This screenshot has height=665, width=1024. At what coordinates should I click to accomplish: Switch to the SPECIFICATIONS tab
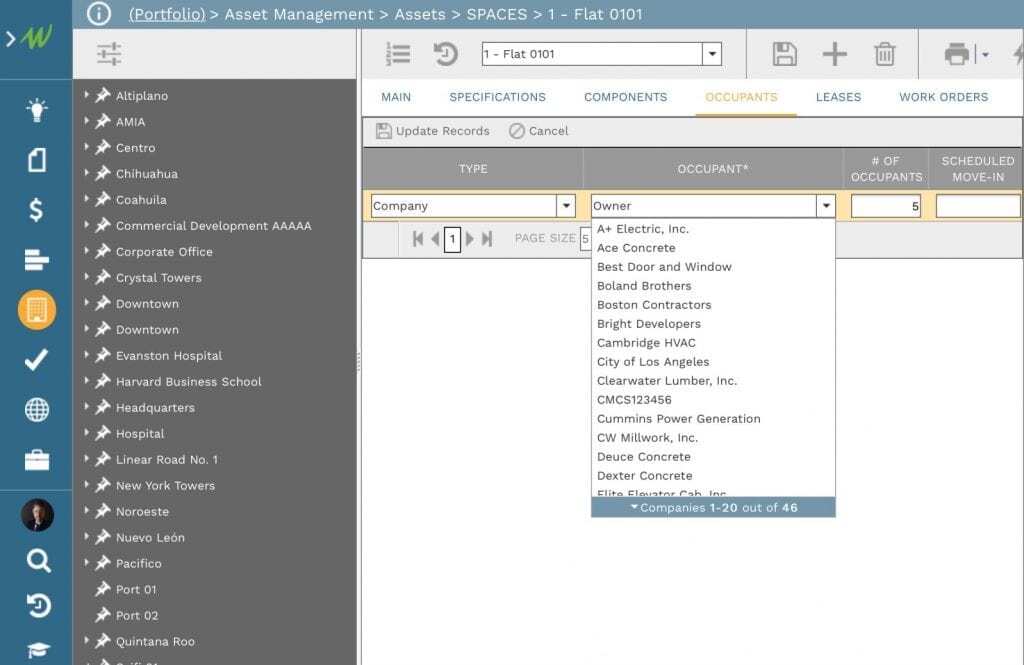(x=497, y=97)
